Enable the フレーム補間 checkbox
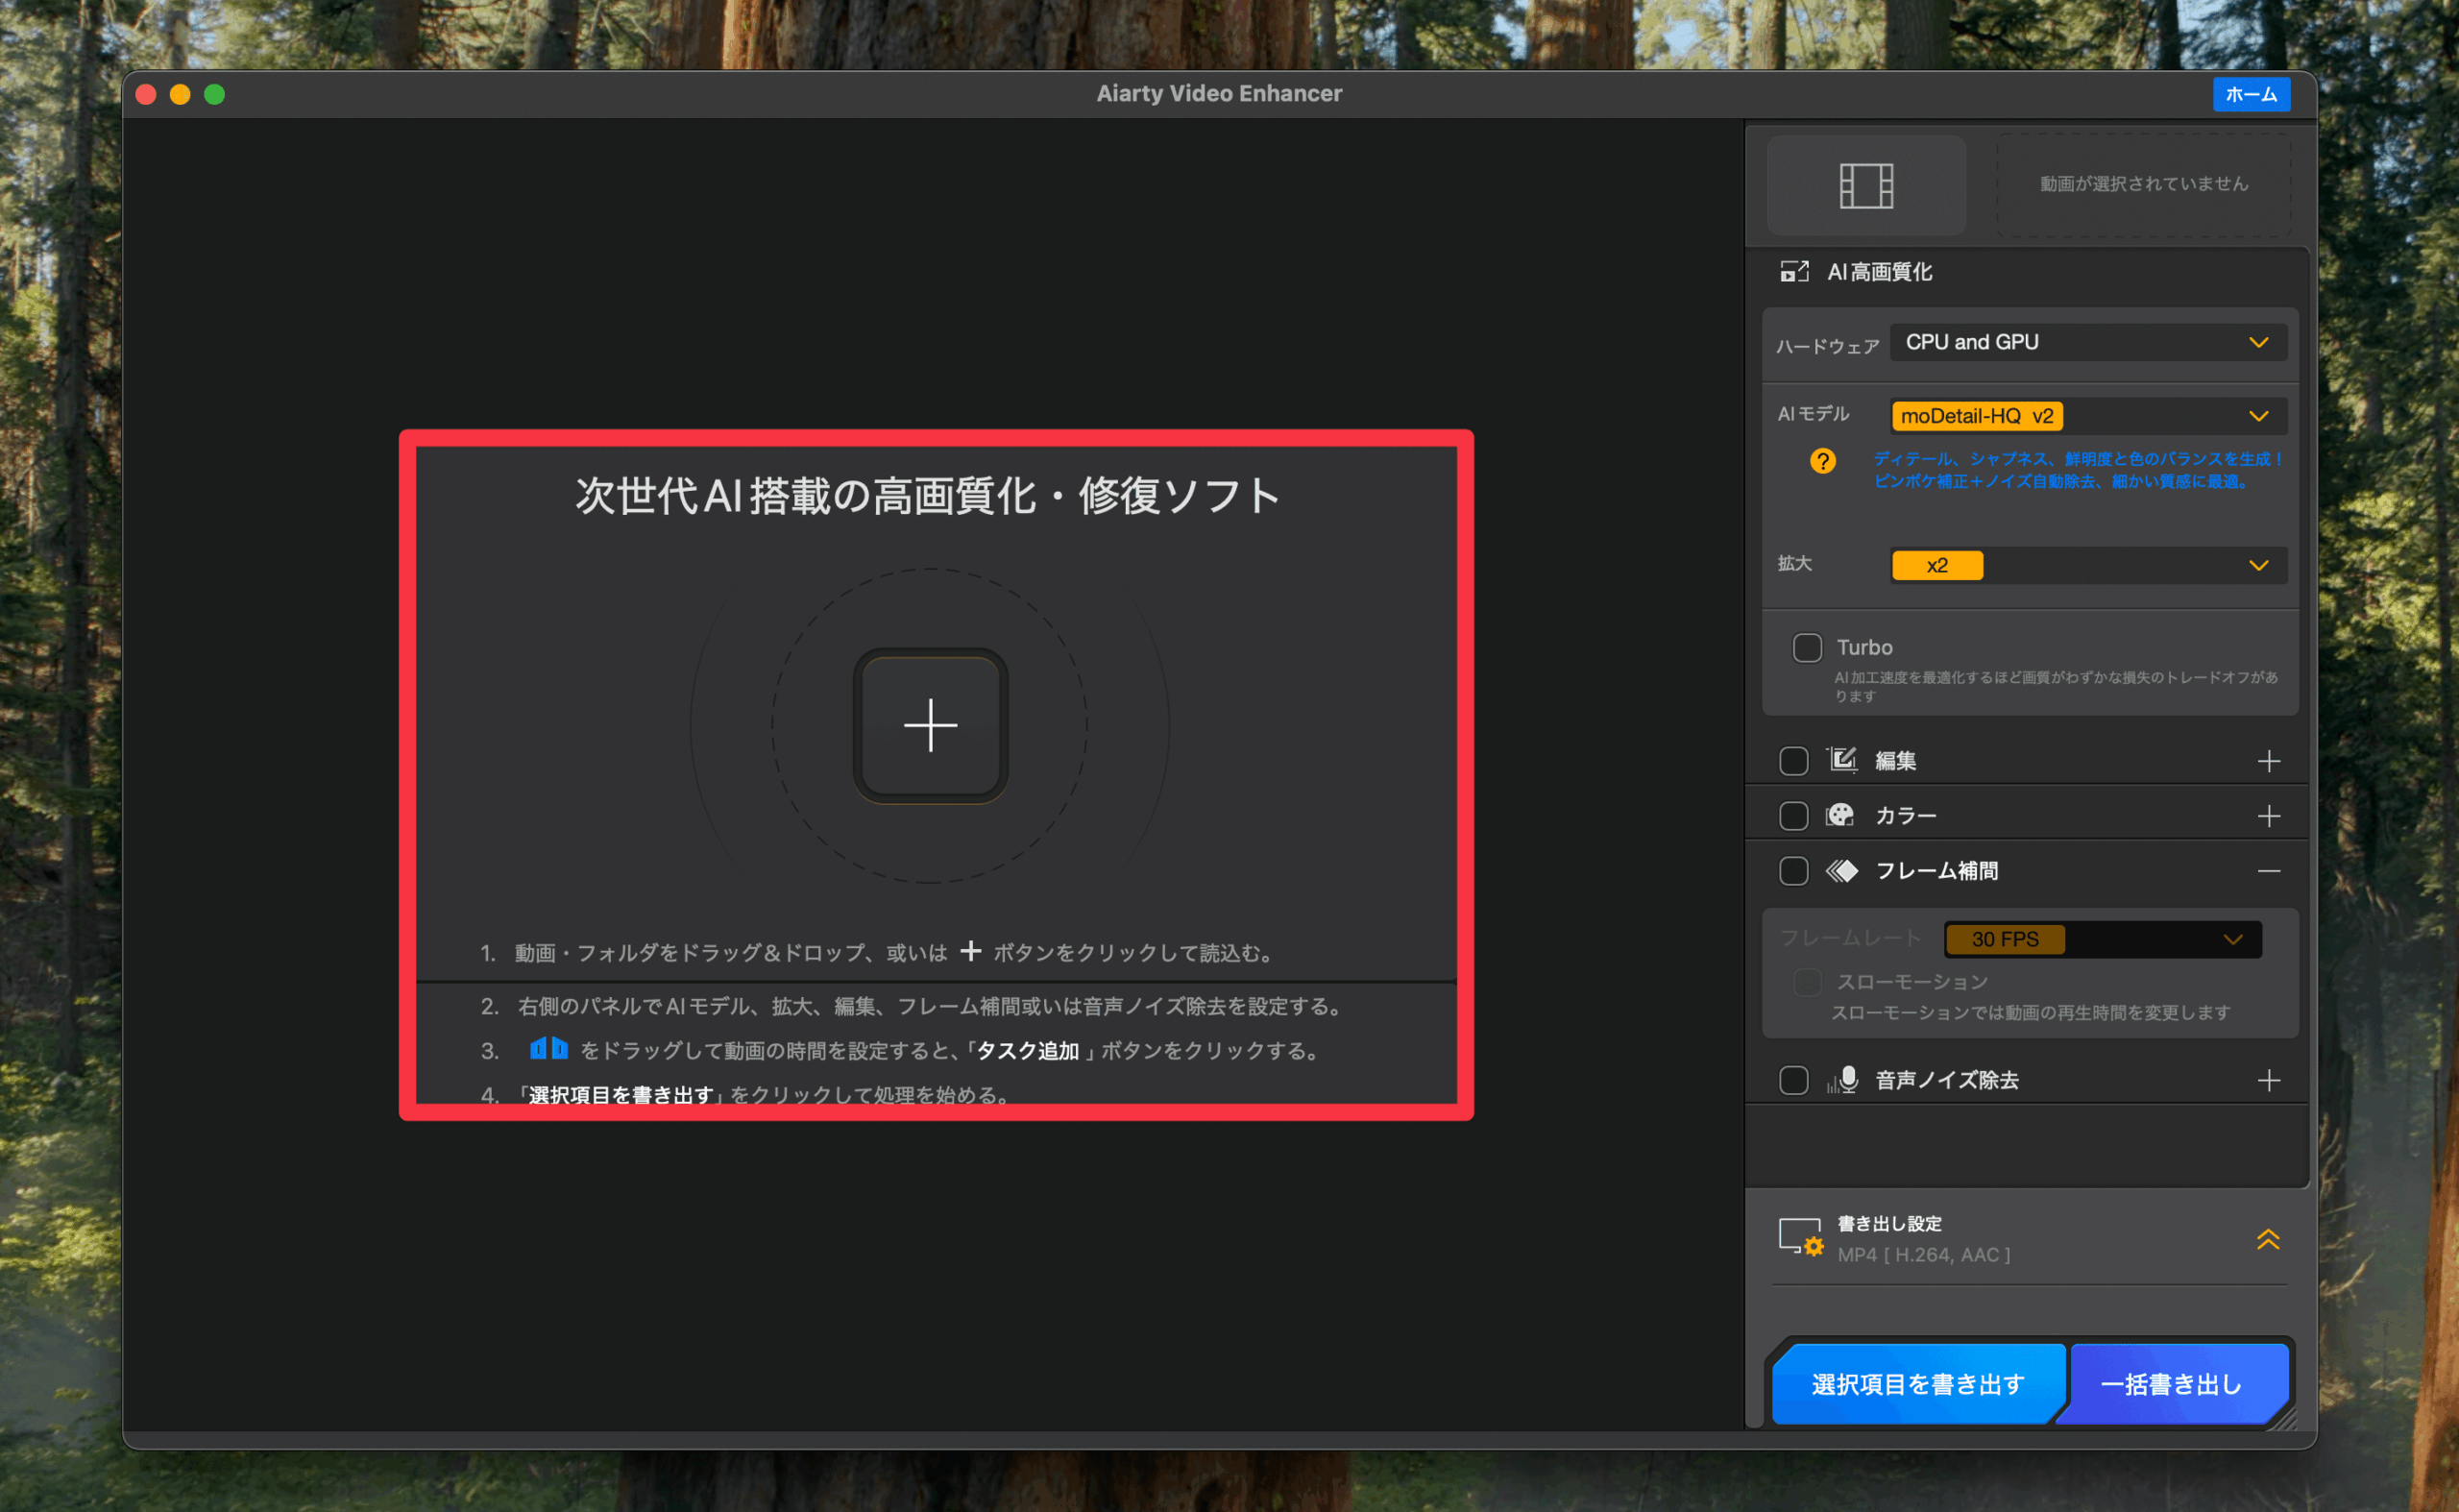 1793,871
